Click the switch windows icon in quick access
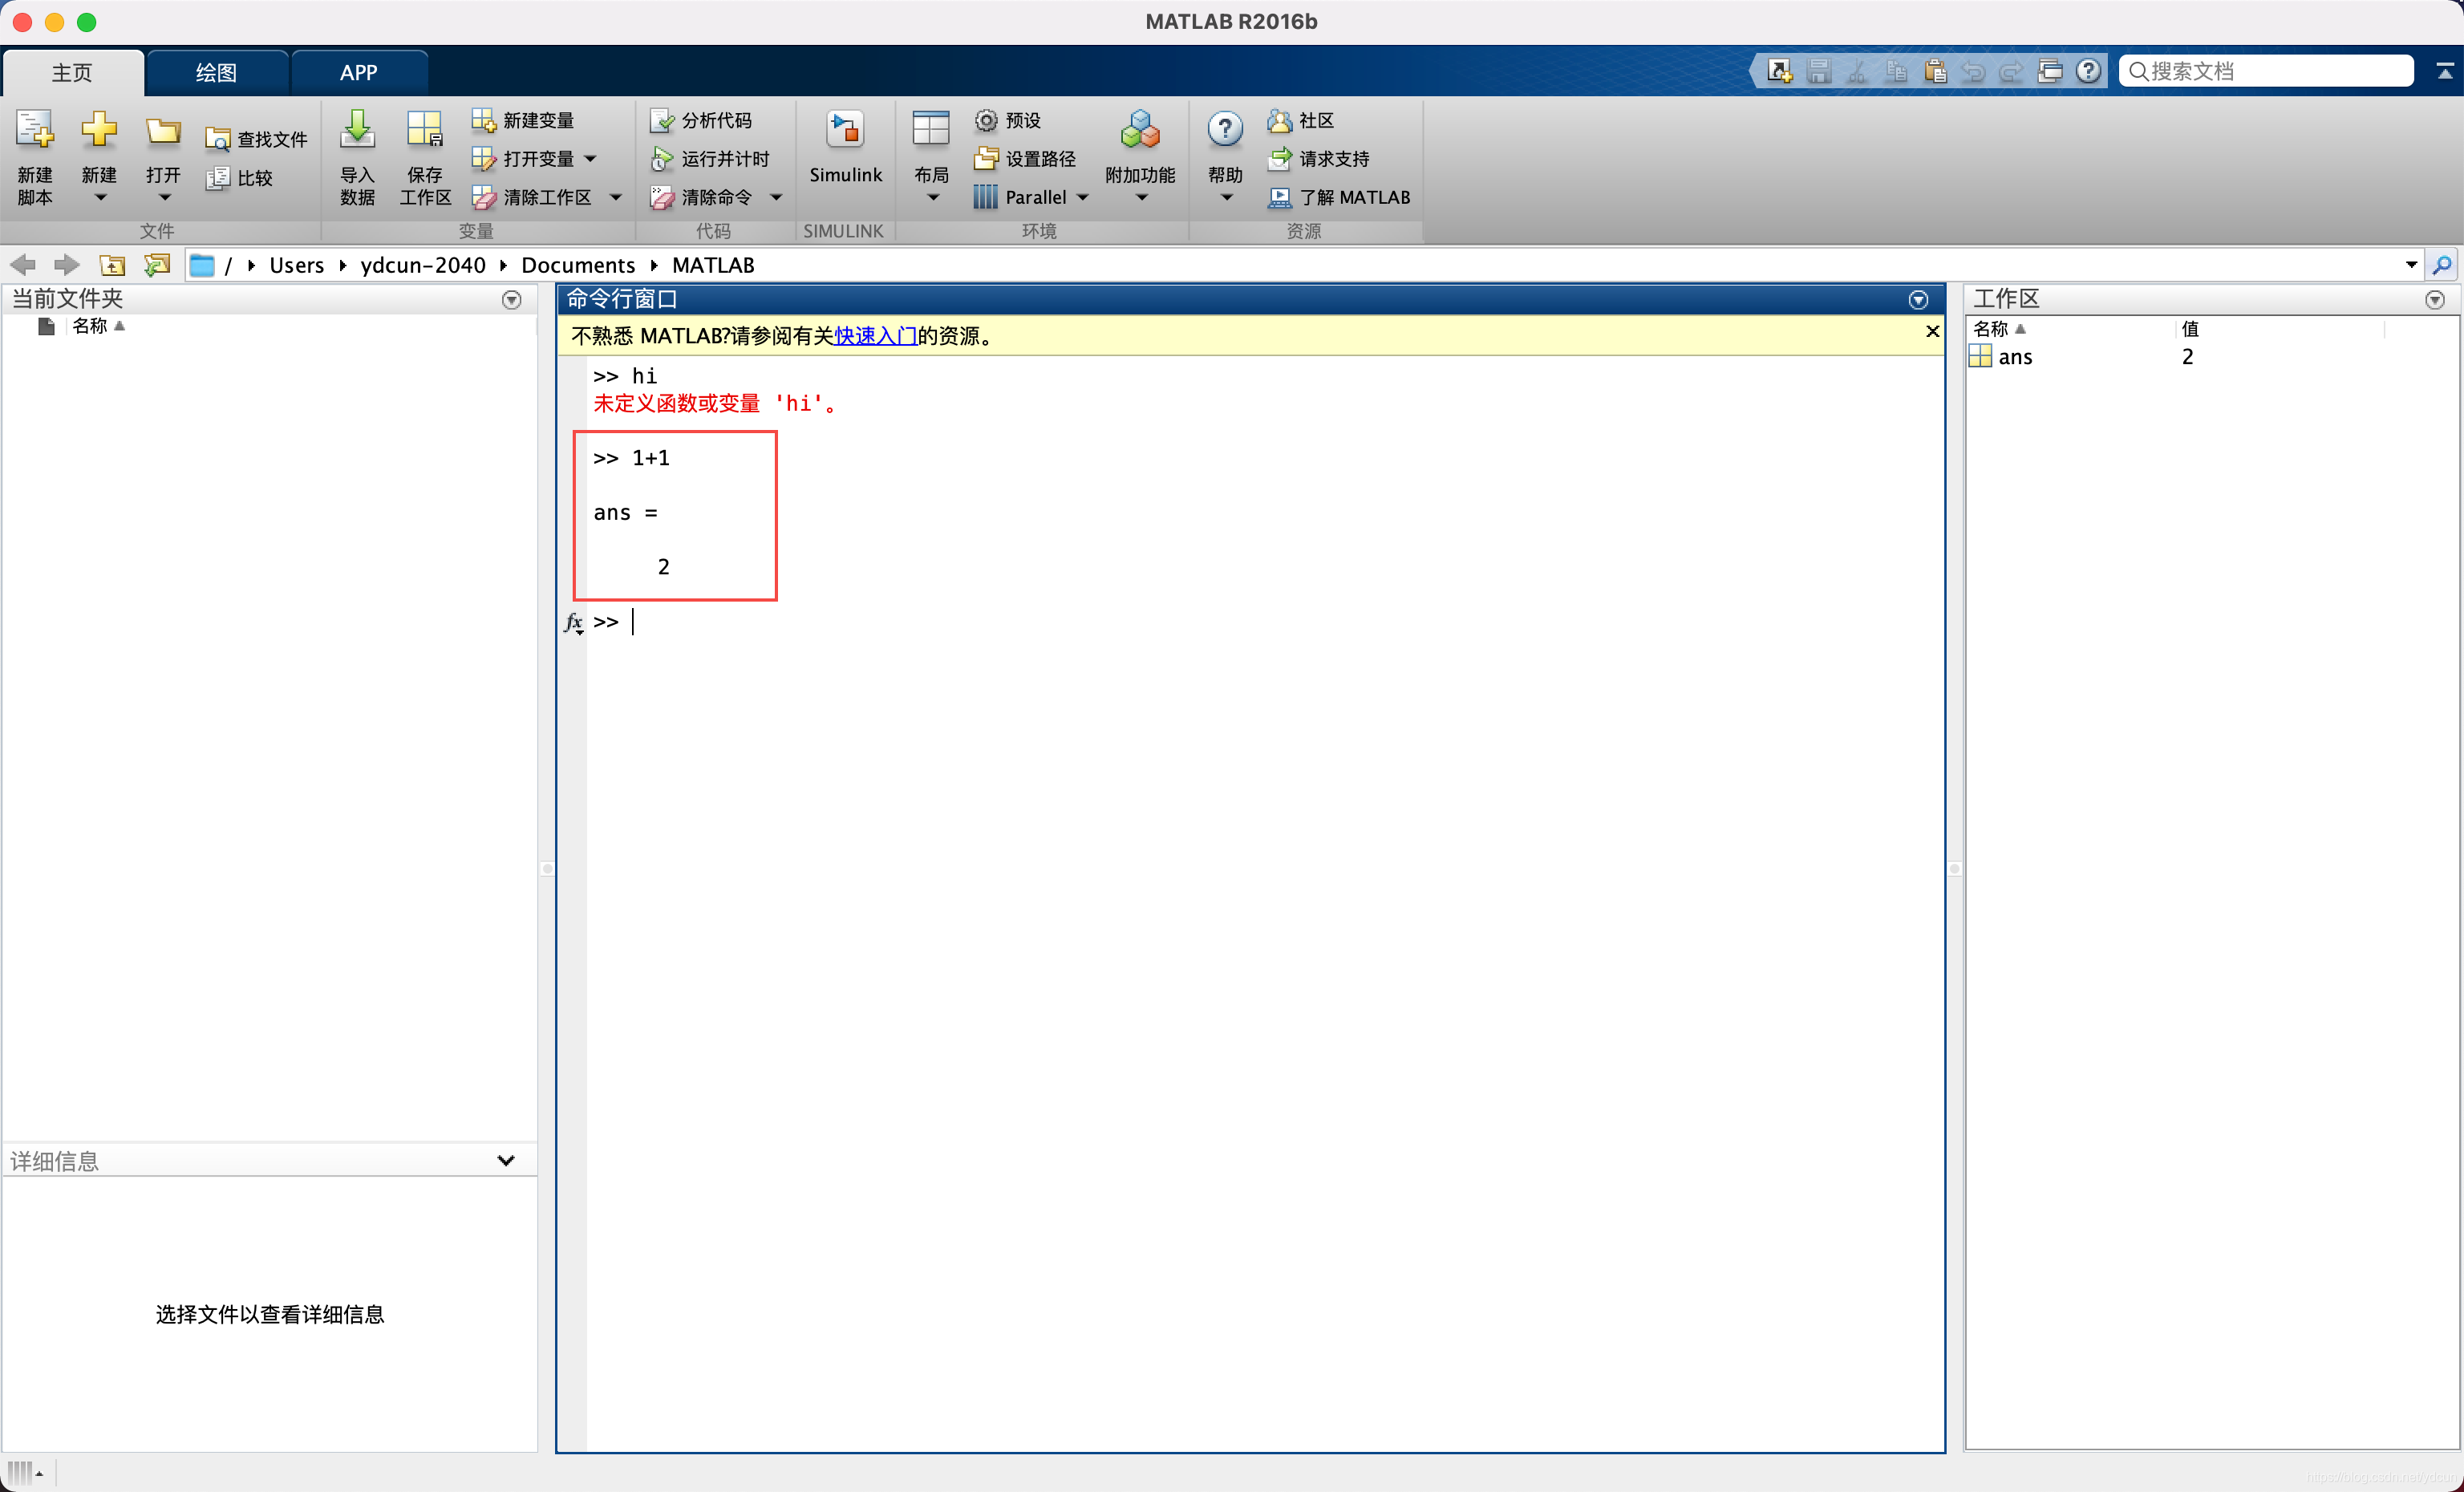The height and width of the screenshot is (1492, 2464). pyautogui.click(x=2050, y=71)
